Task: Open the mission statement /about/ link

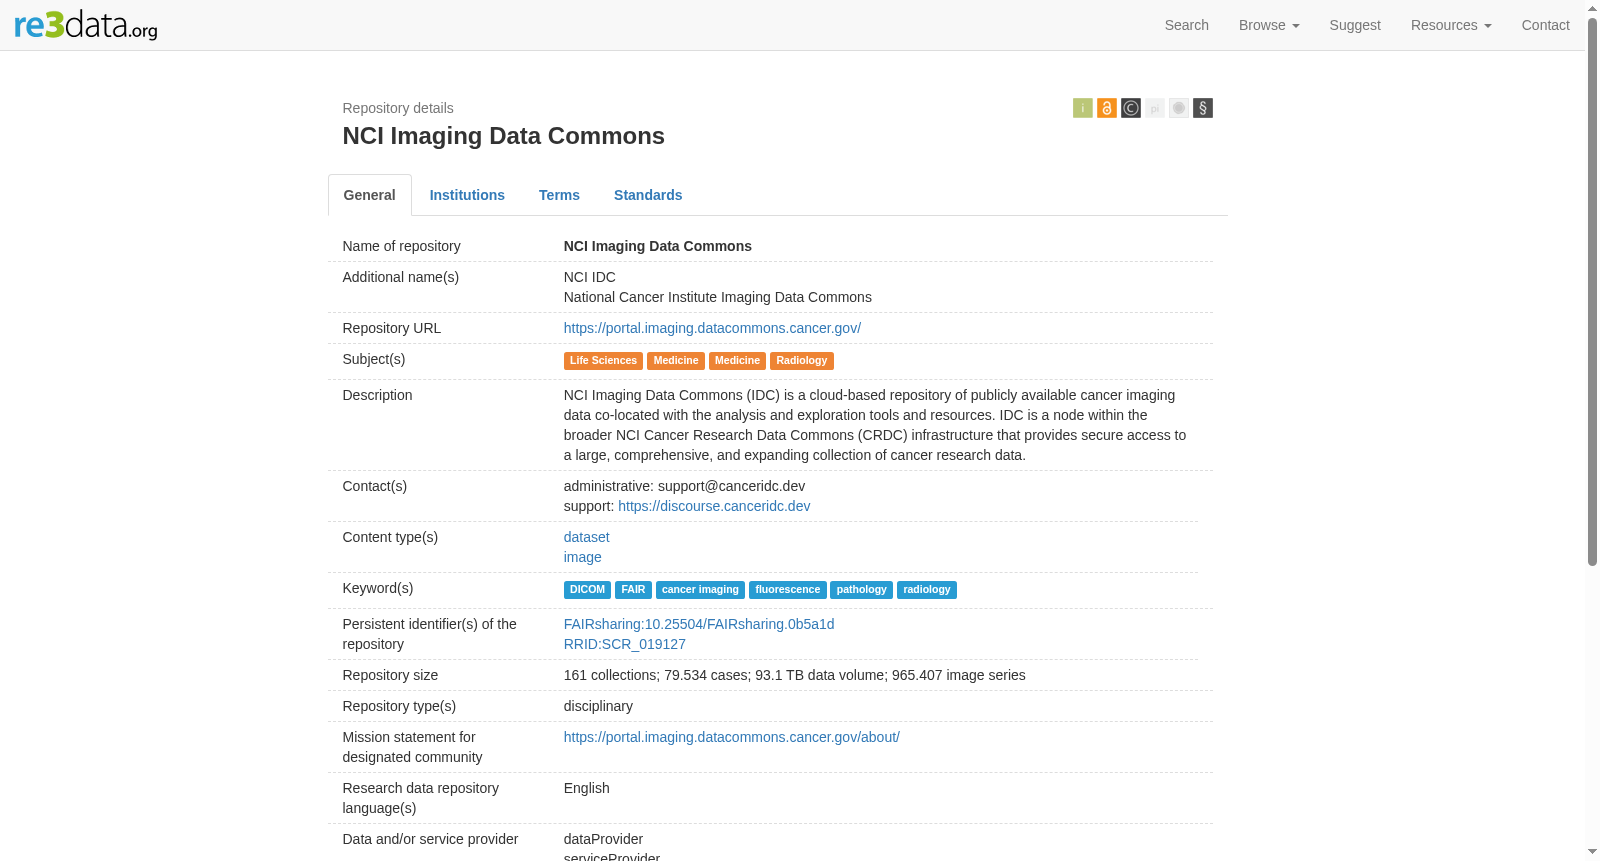Action: coord(732,737)
